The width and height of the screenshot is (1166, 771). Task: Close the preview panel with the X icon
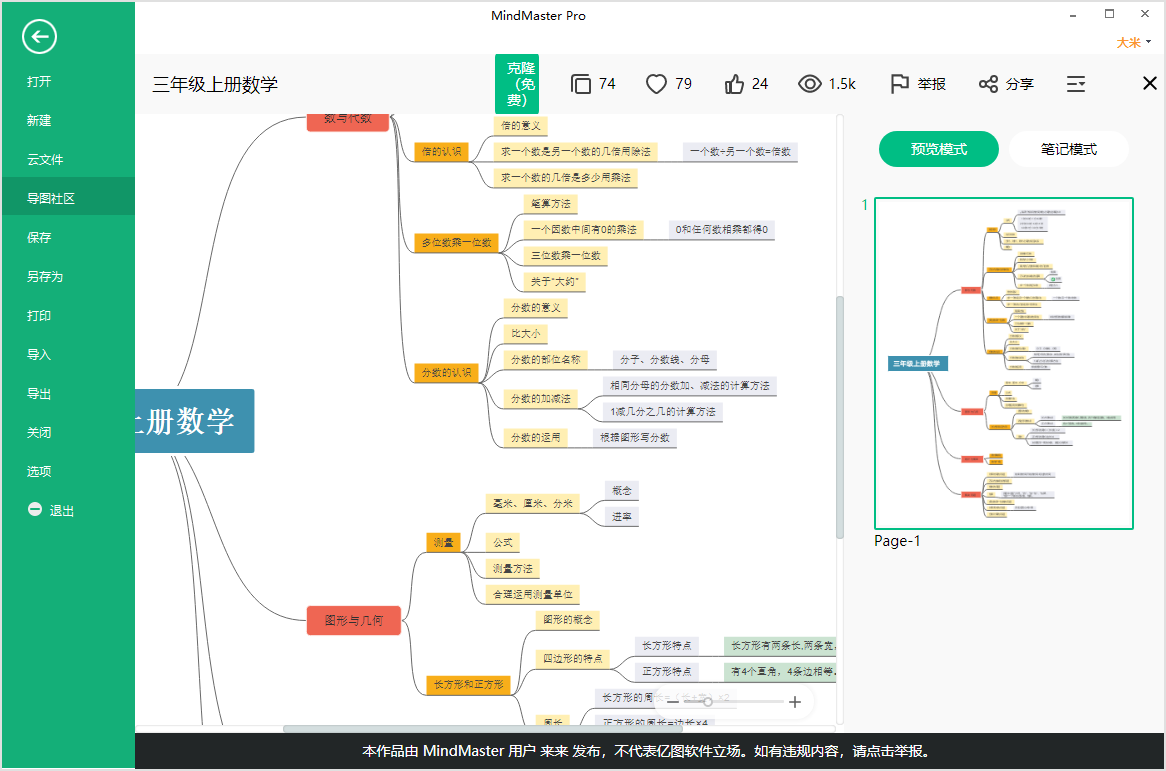pyautogui.click(x=1150, y=83)
